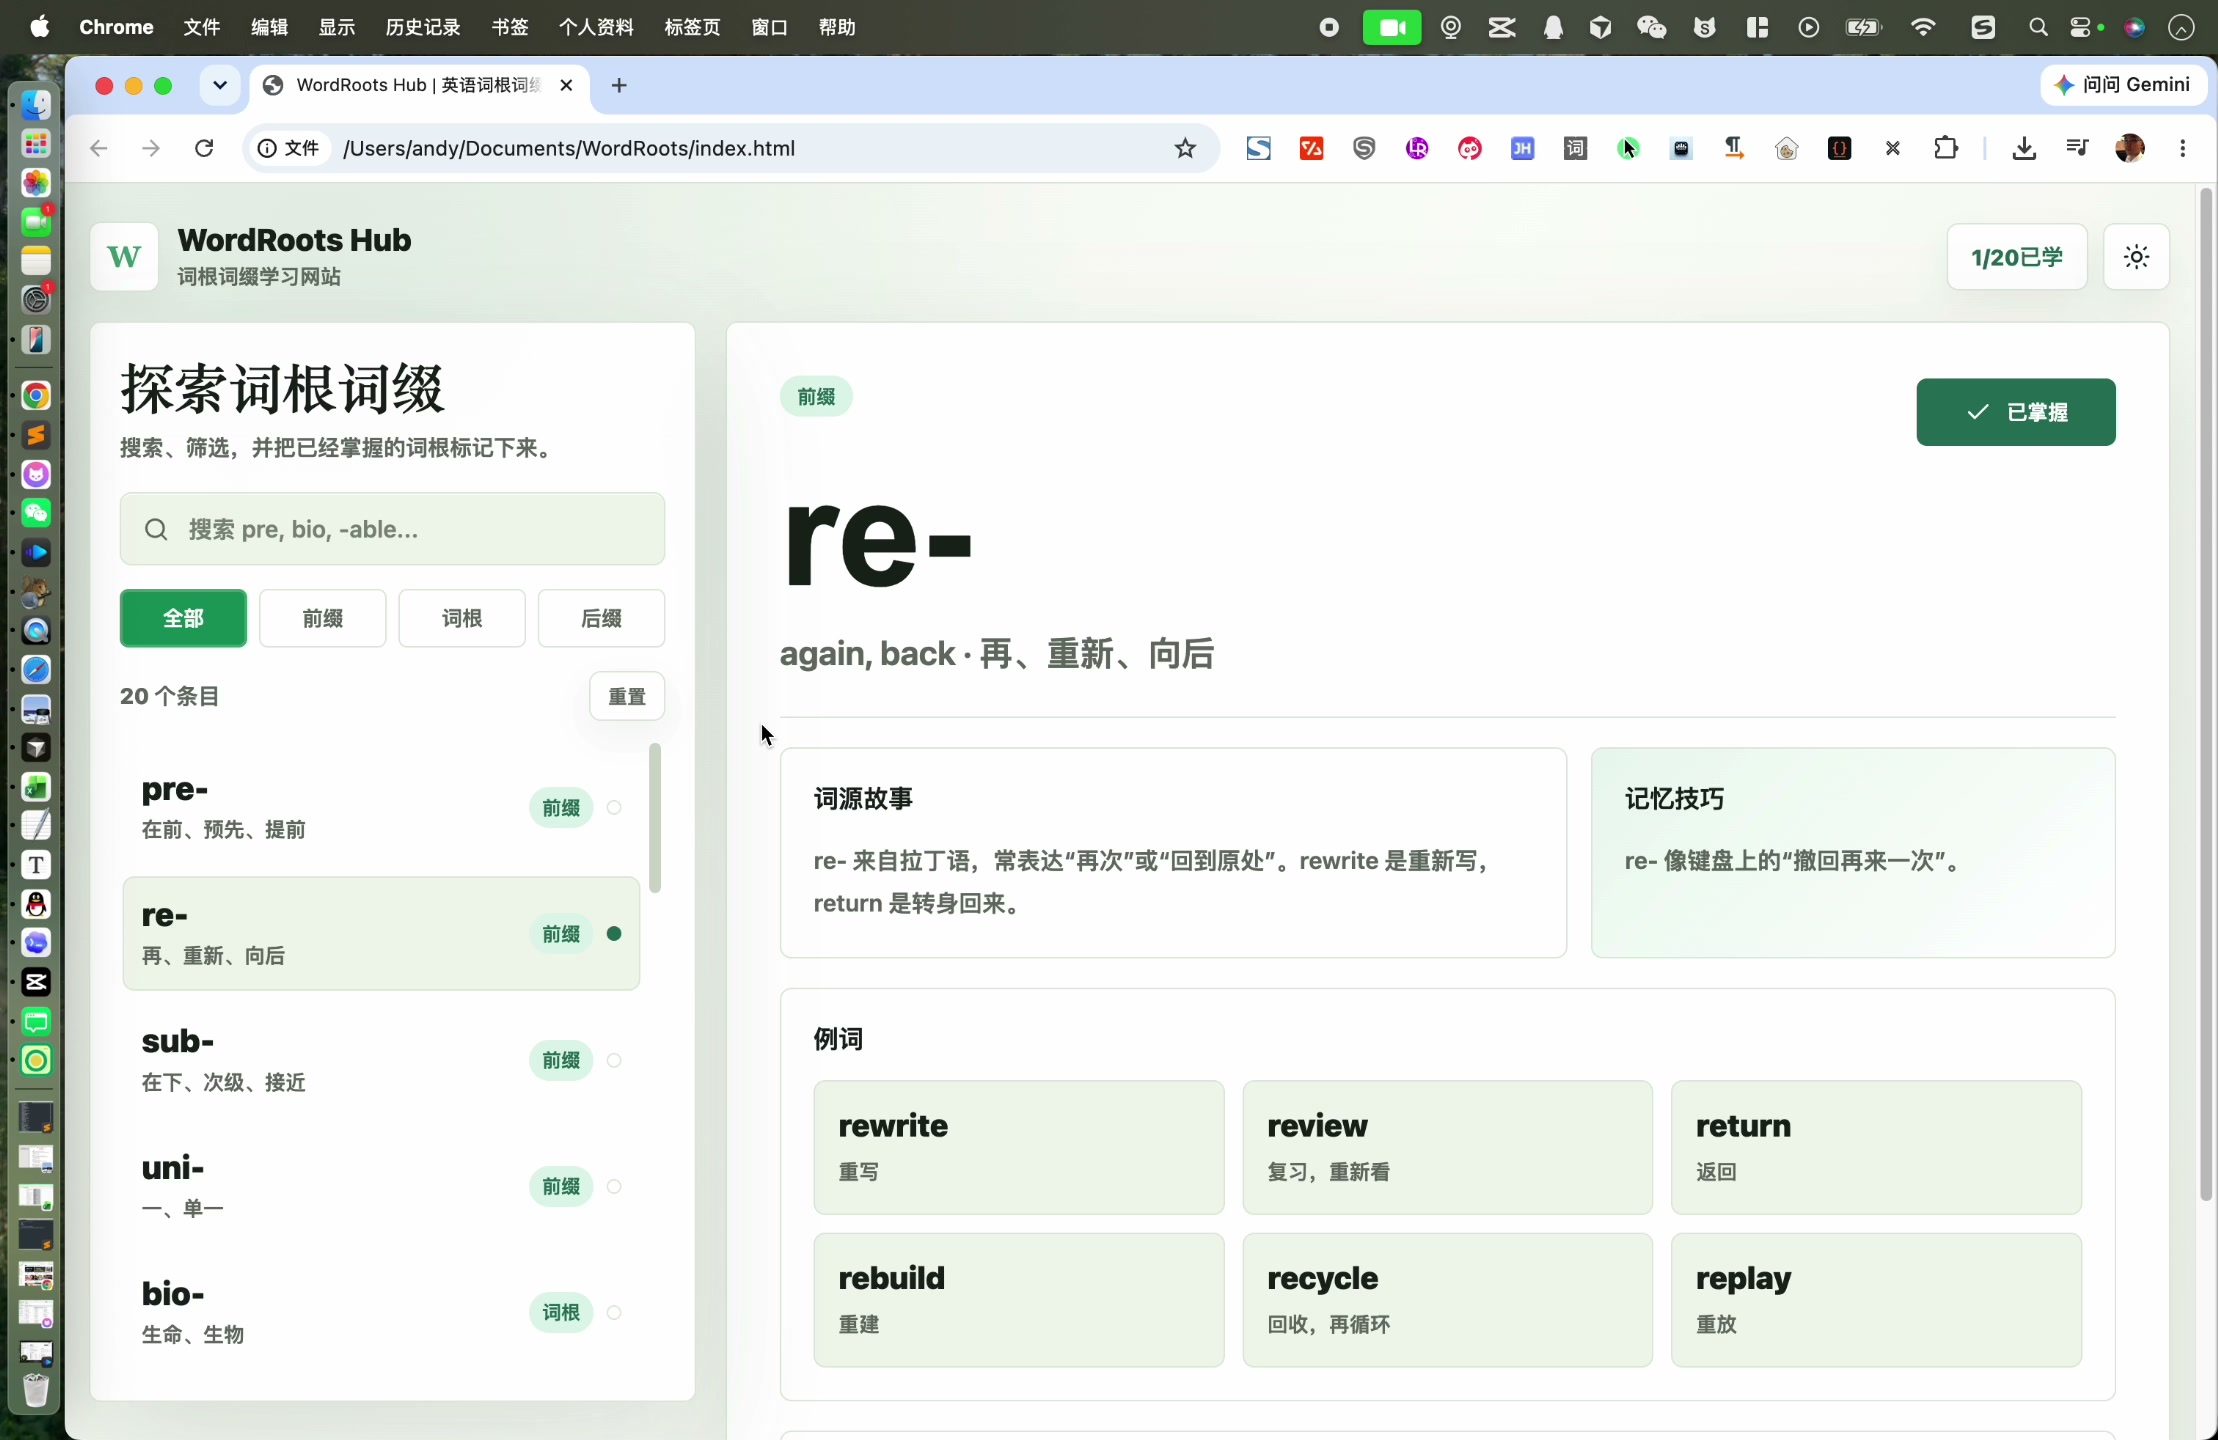
Task: Filter by 前缀 prefixes
Action: [322, 618]
